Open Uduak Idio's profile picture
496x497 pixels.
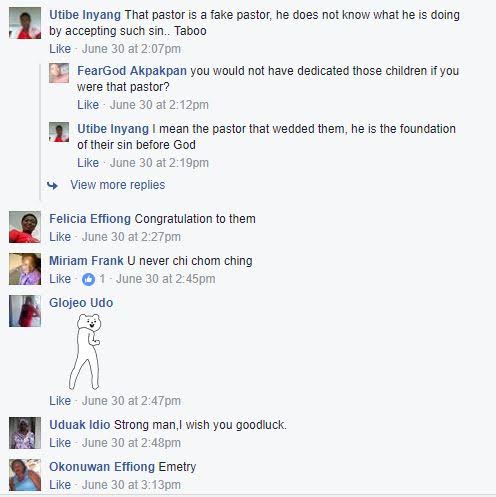coord(25,433)
